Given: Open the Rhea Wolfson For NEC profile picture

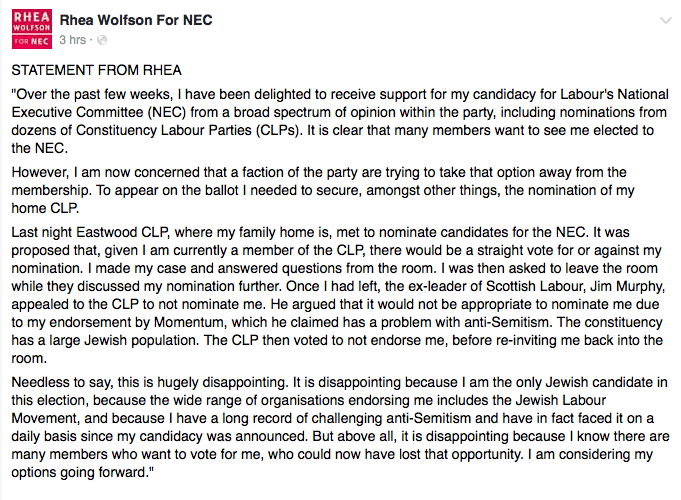Looking at the screenshot, I should tap(32, 29).
